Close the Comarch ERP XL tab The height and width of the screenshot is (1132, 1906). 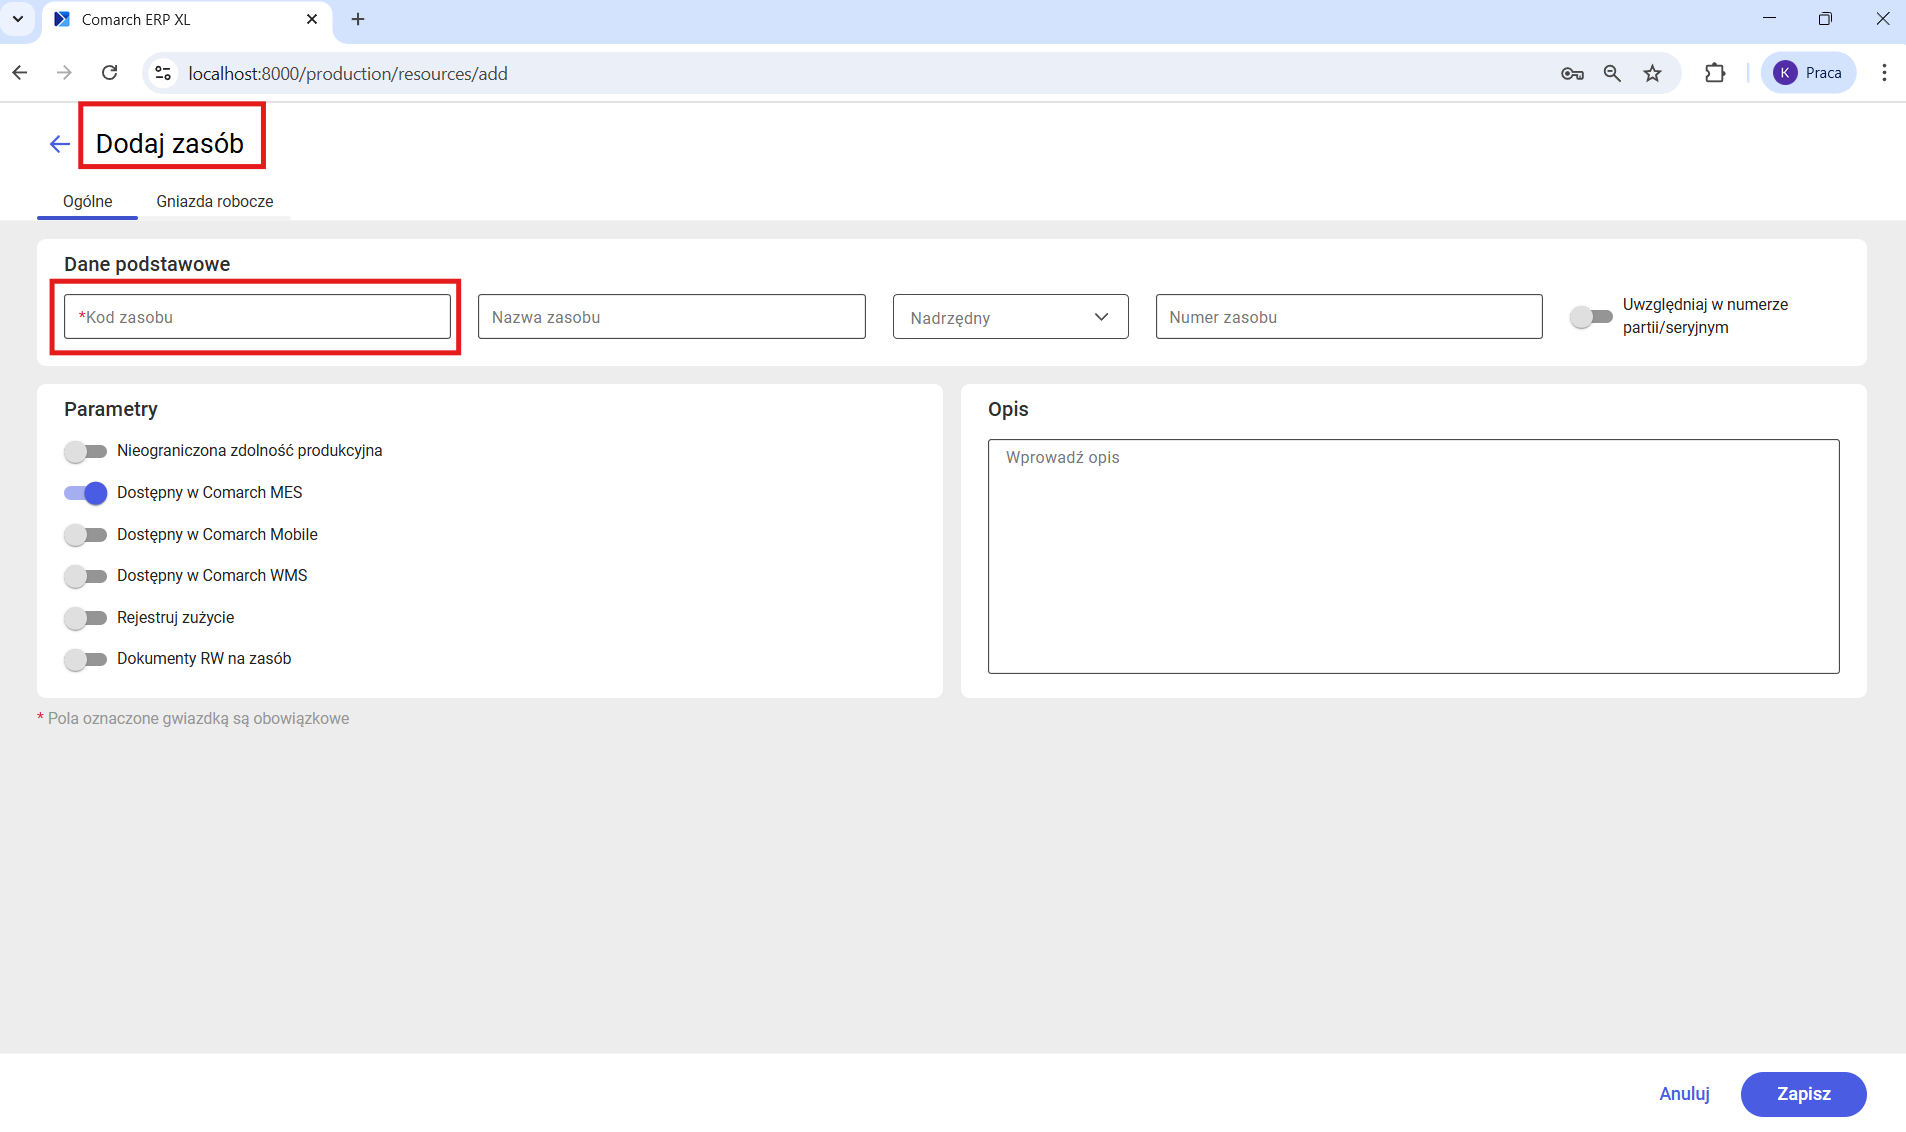[x=312, y=19]
